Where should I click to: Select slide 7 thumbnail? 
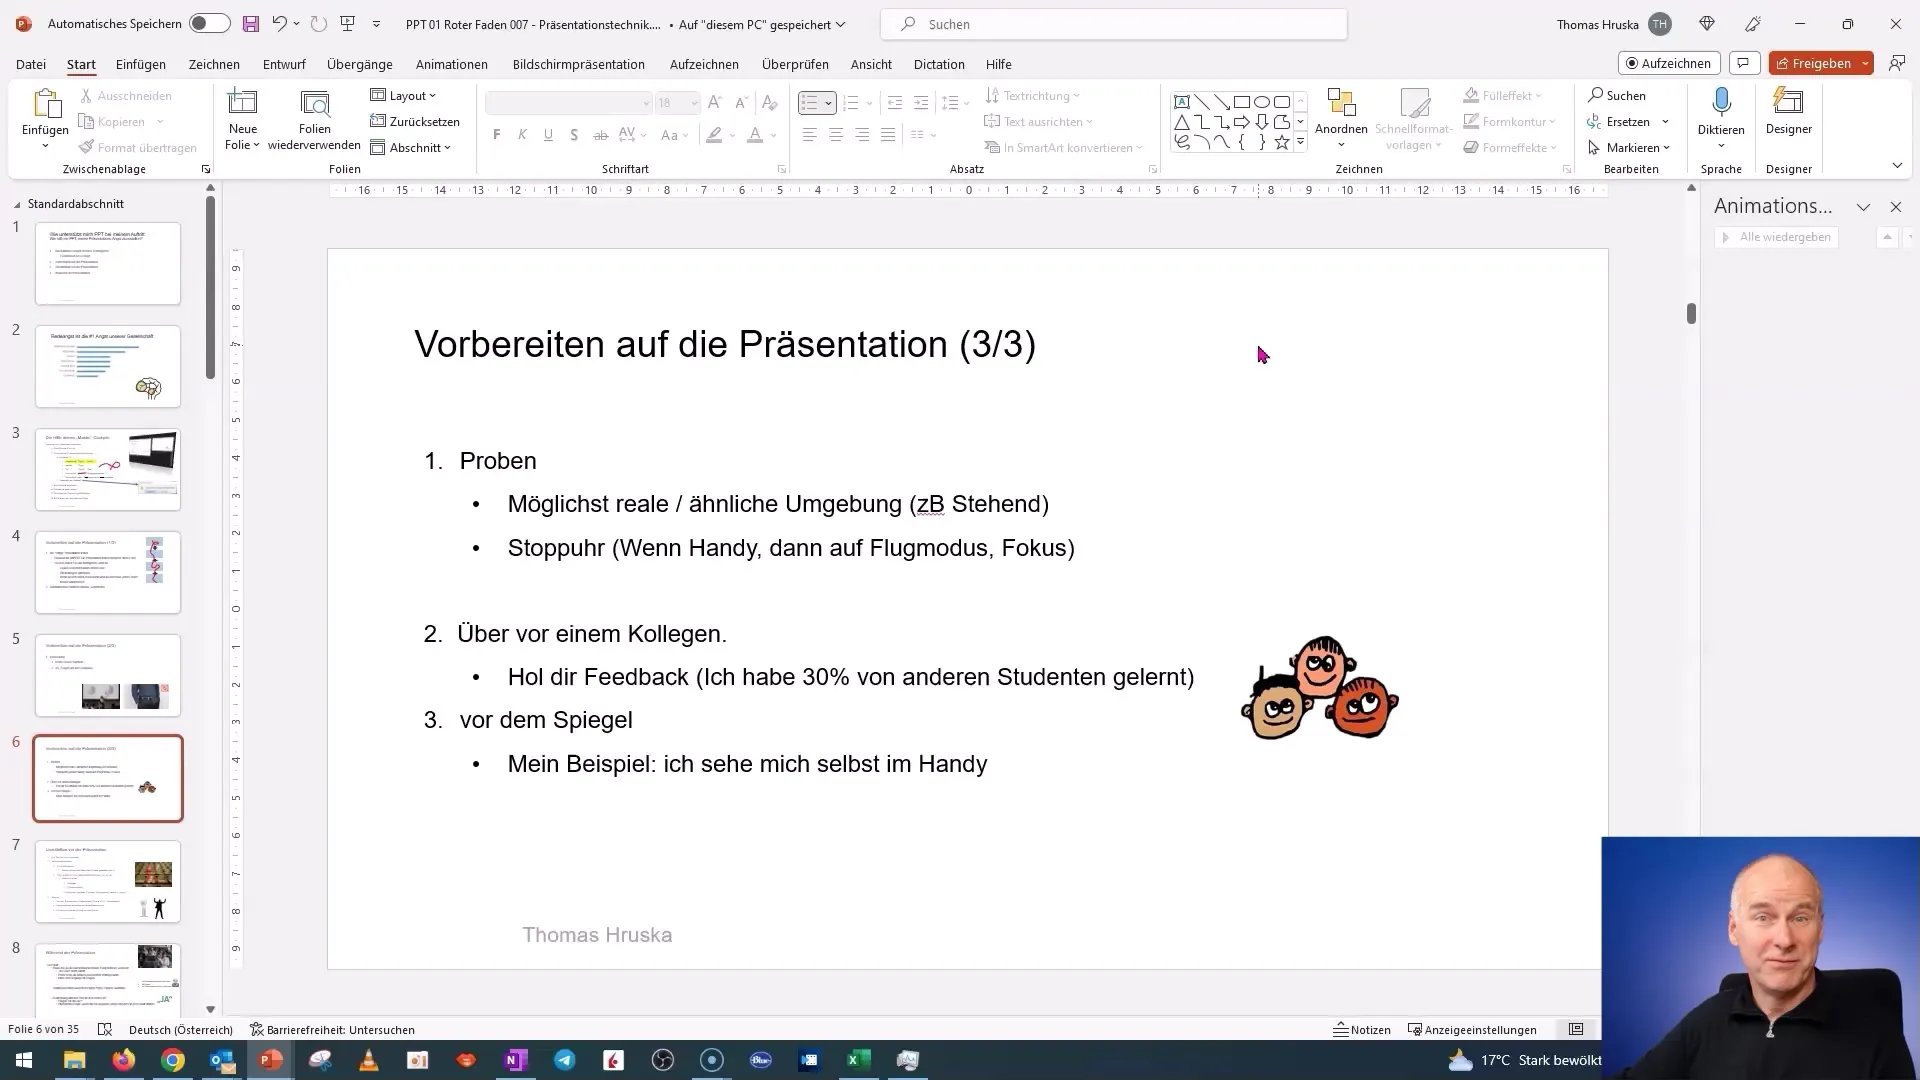pyautogui.click(x=108, y=881)
